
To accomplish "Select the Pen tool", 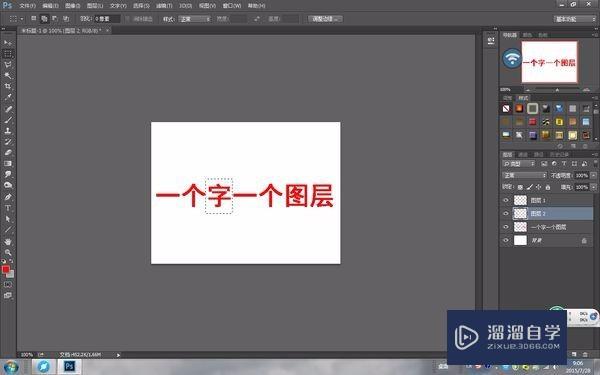I will (8, 197).
